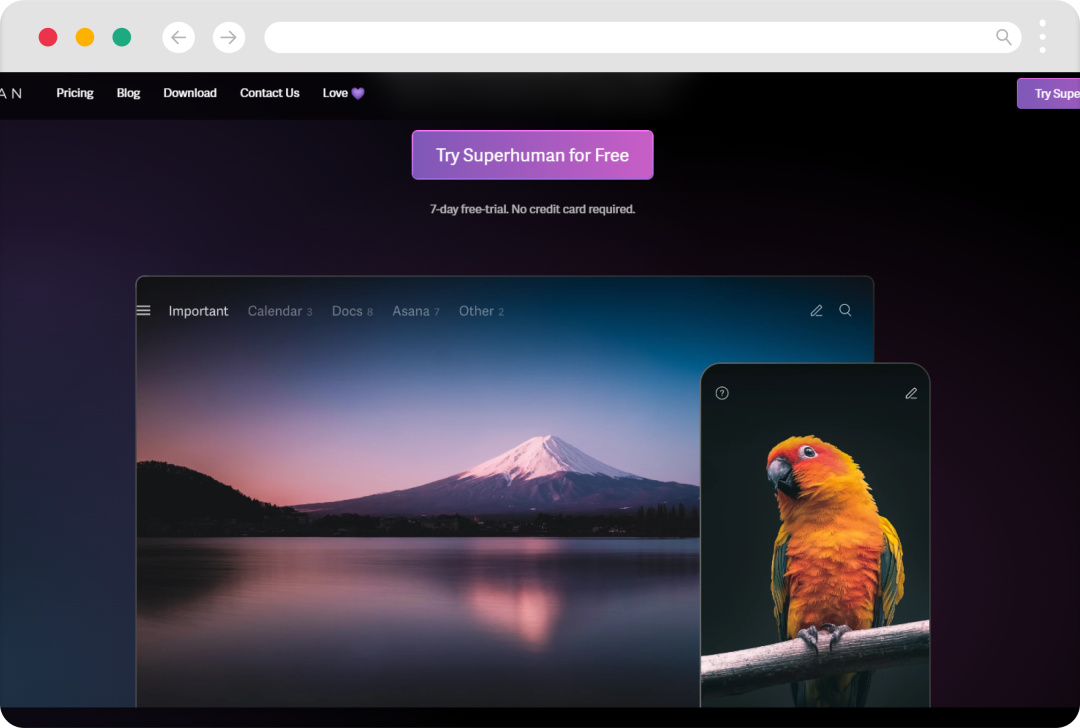Screen dimensions: 1080x728
Task: Switch to the Docs tab
Action: pos(352,311)
